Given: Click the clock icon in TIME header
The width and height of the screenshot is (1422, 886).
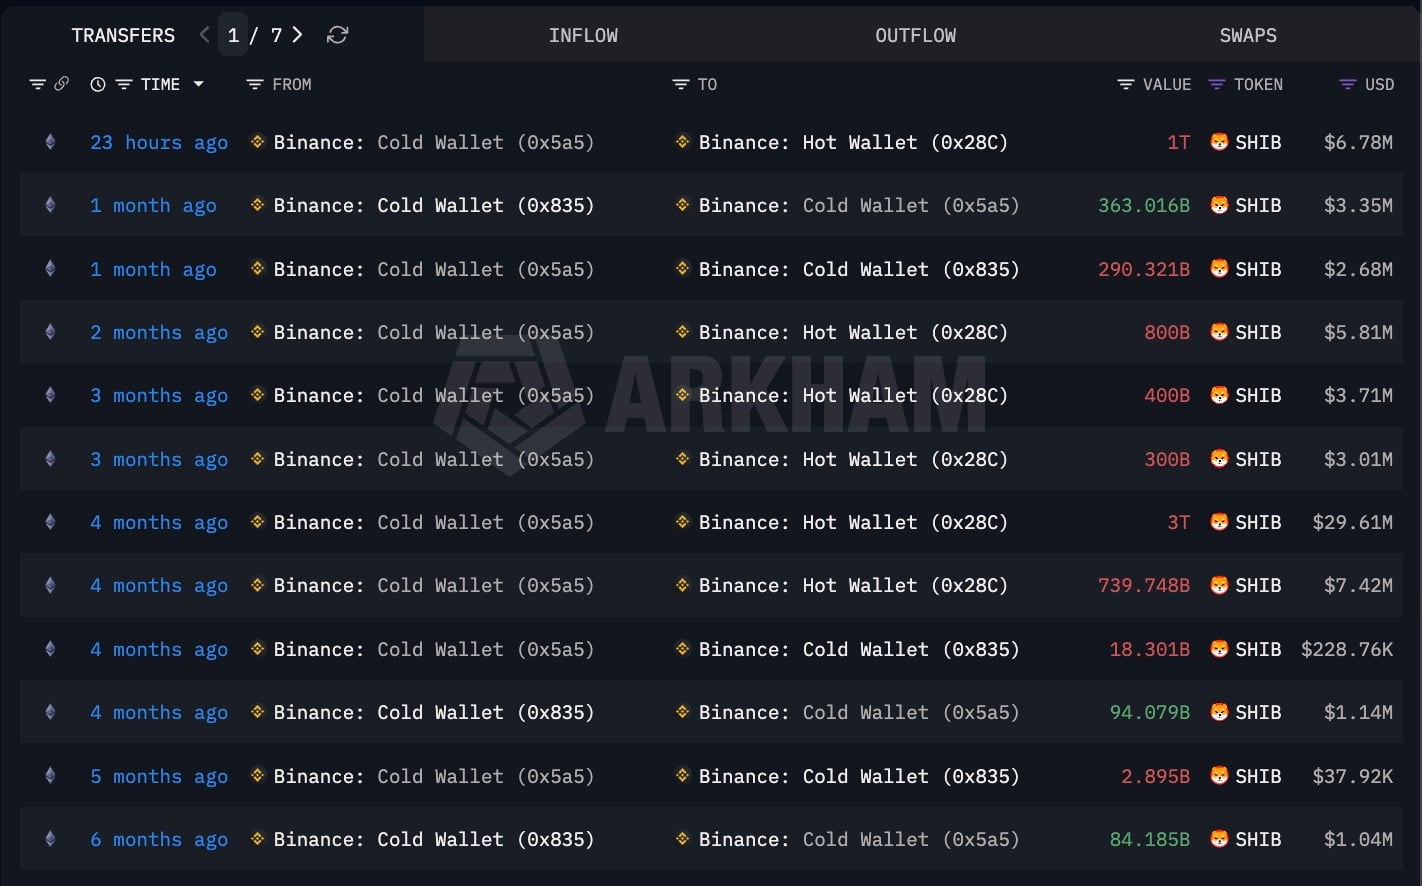Looking at the screenshot, I should (98, 85).
